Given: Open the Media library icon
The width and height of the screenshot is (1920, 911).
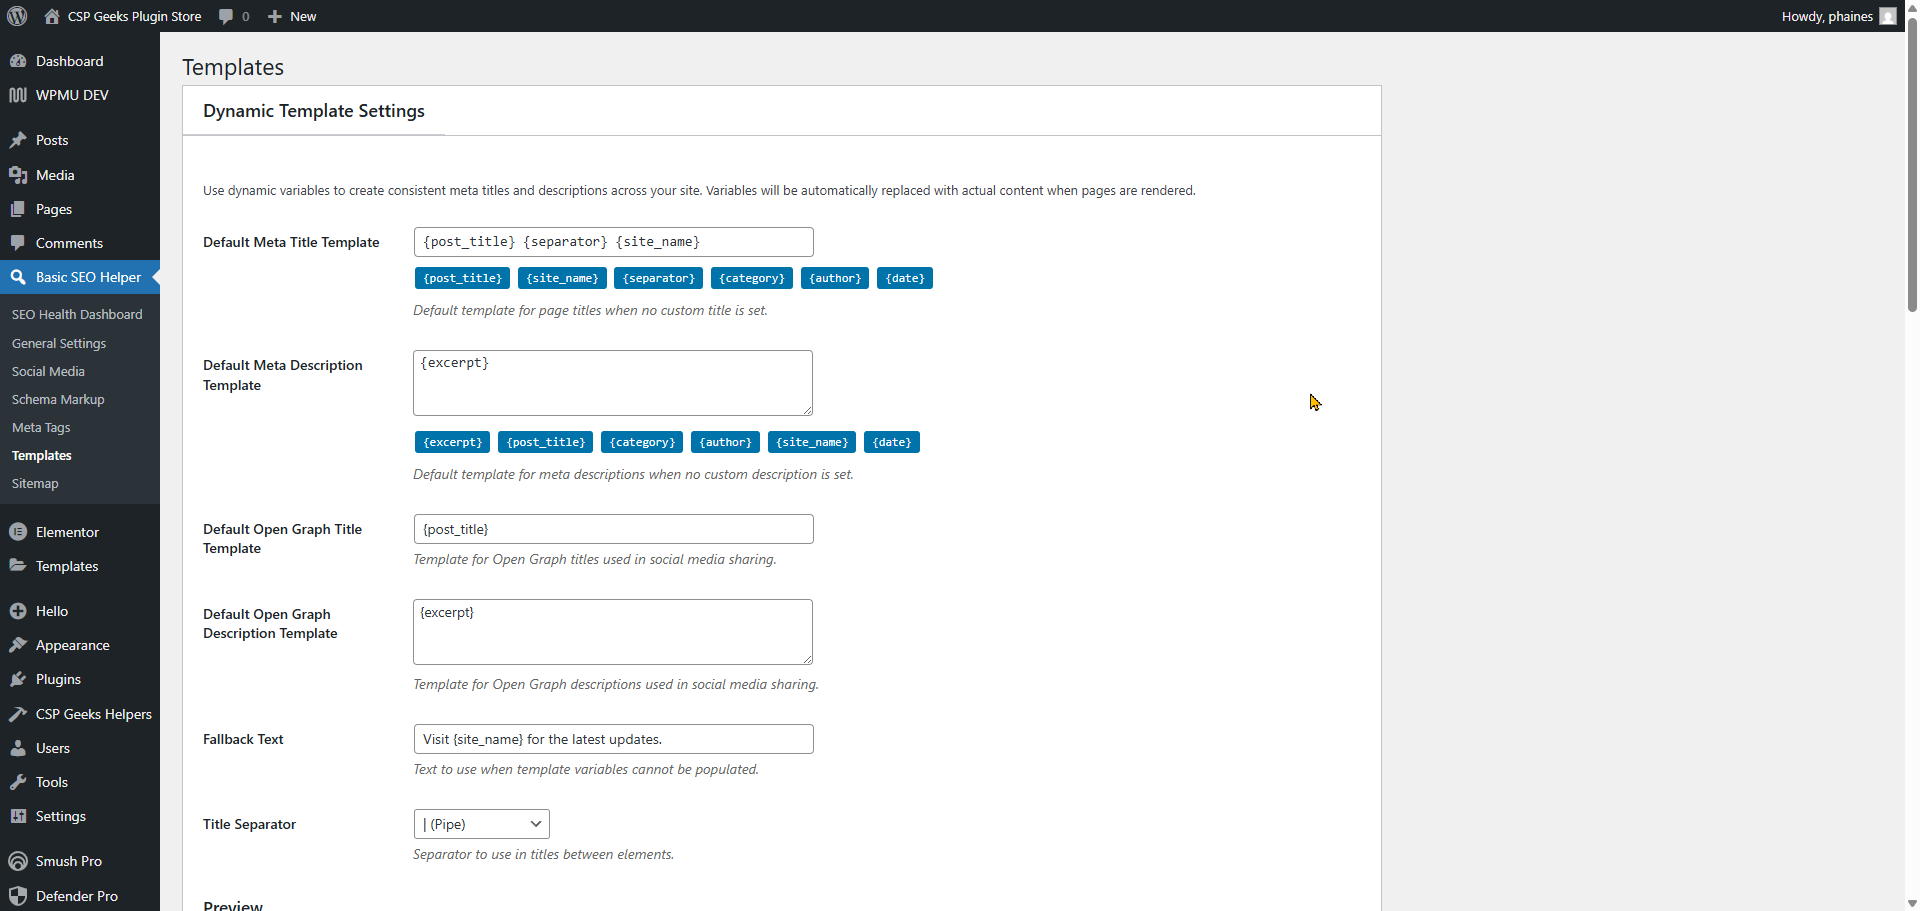Looking at the screenshot, I should pos(18,175).
